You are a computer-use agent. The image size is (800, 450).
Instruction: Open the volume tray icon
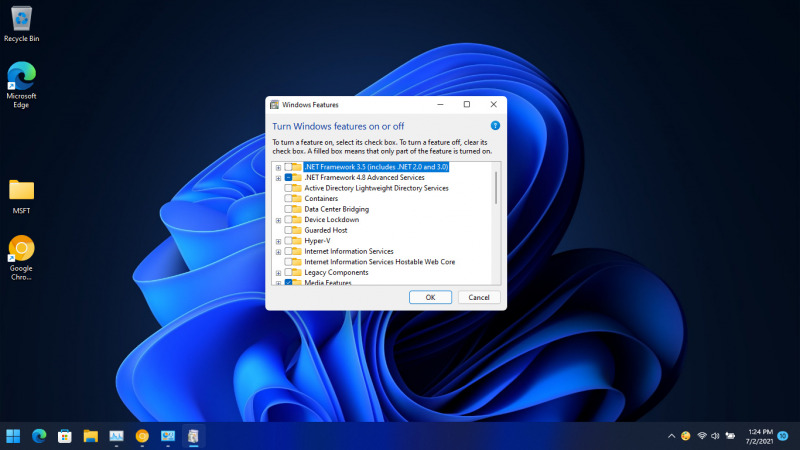[x=715, y=436]
